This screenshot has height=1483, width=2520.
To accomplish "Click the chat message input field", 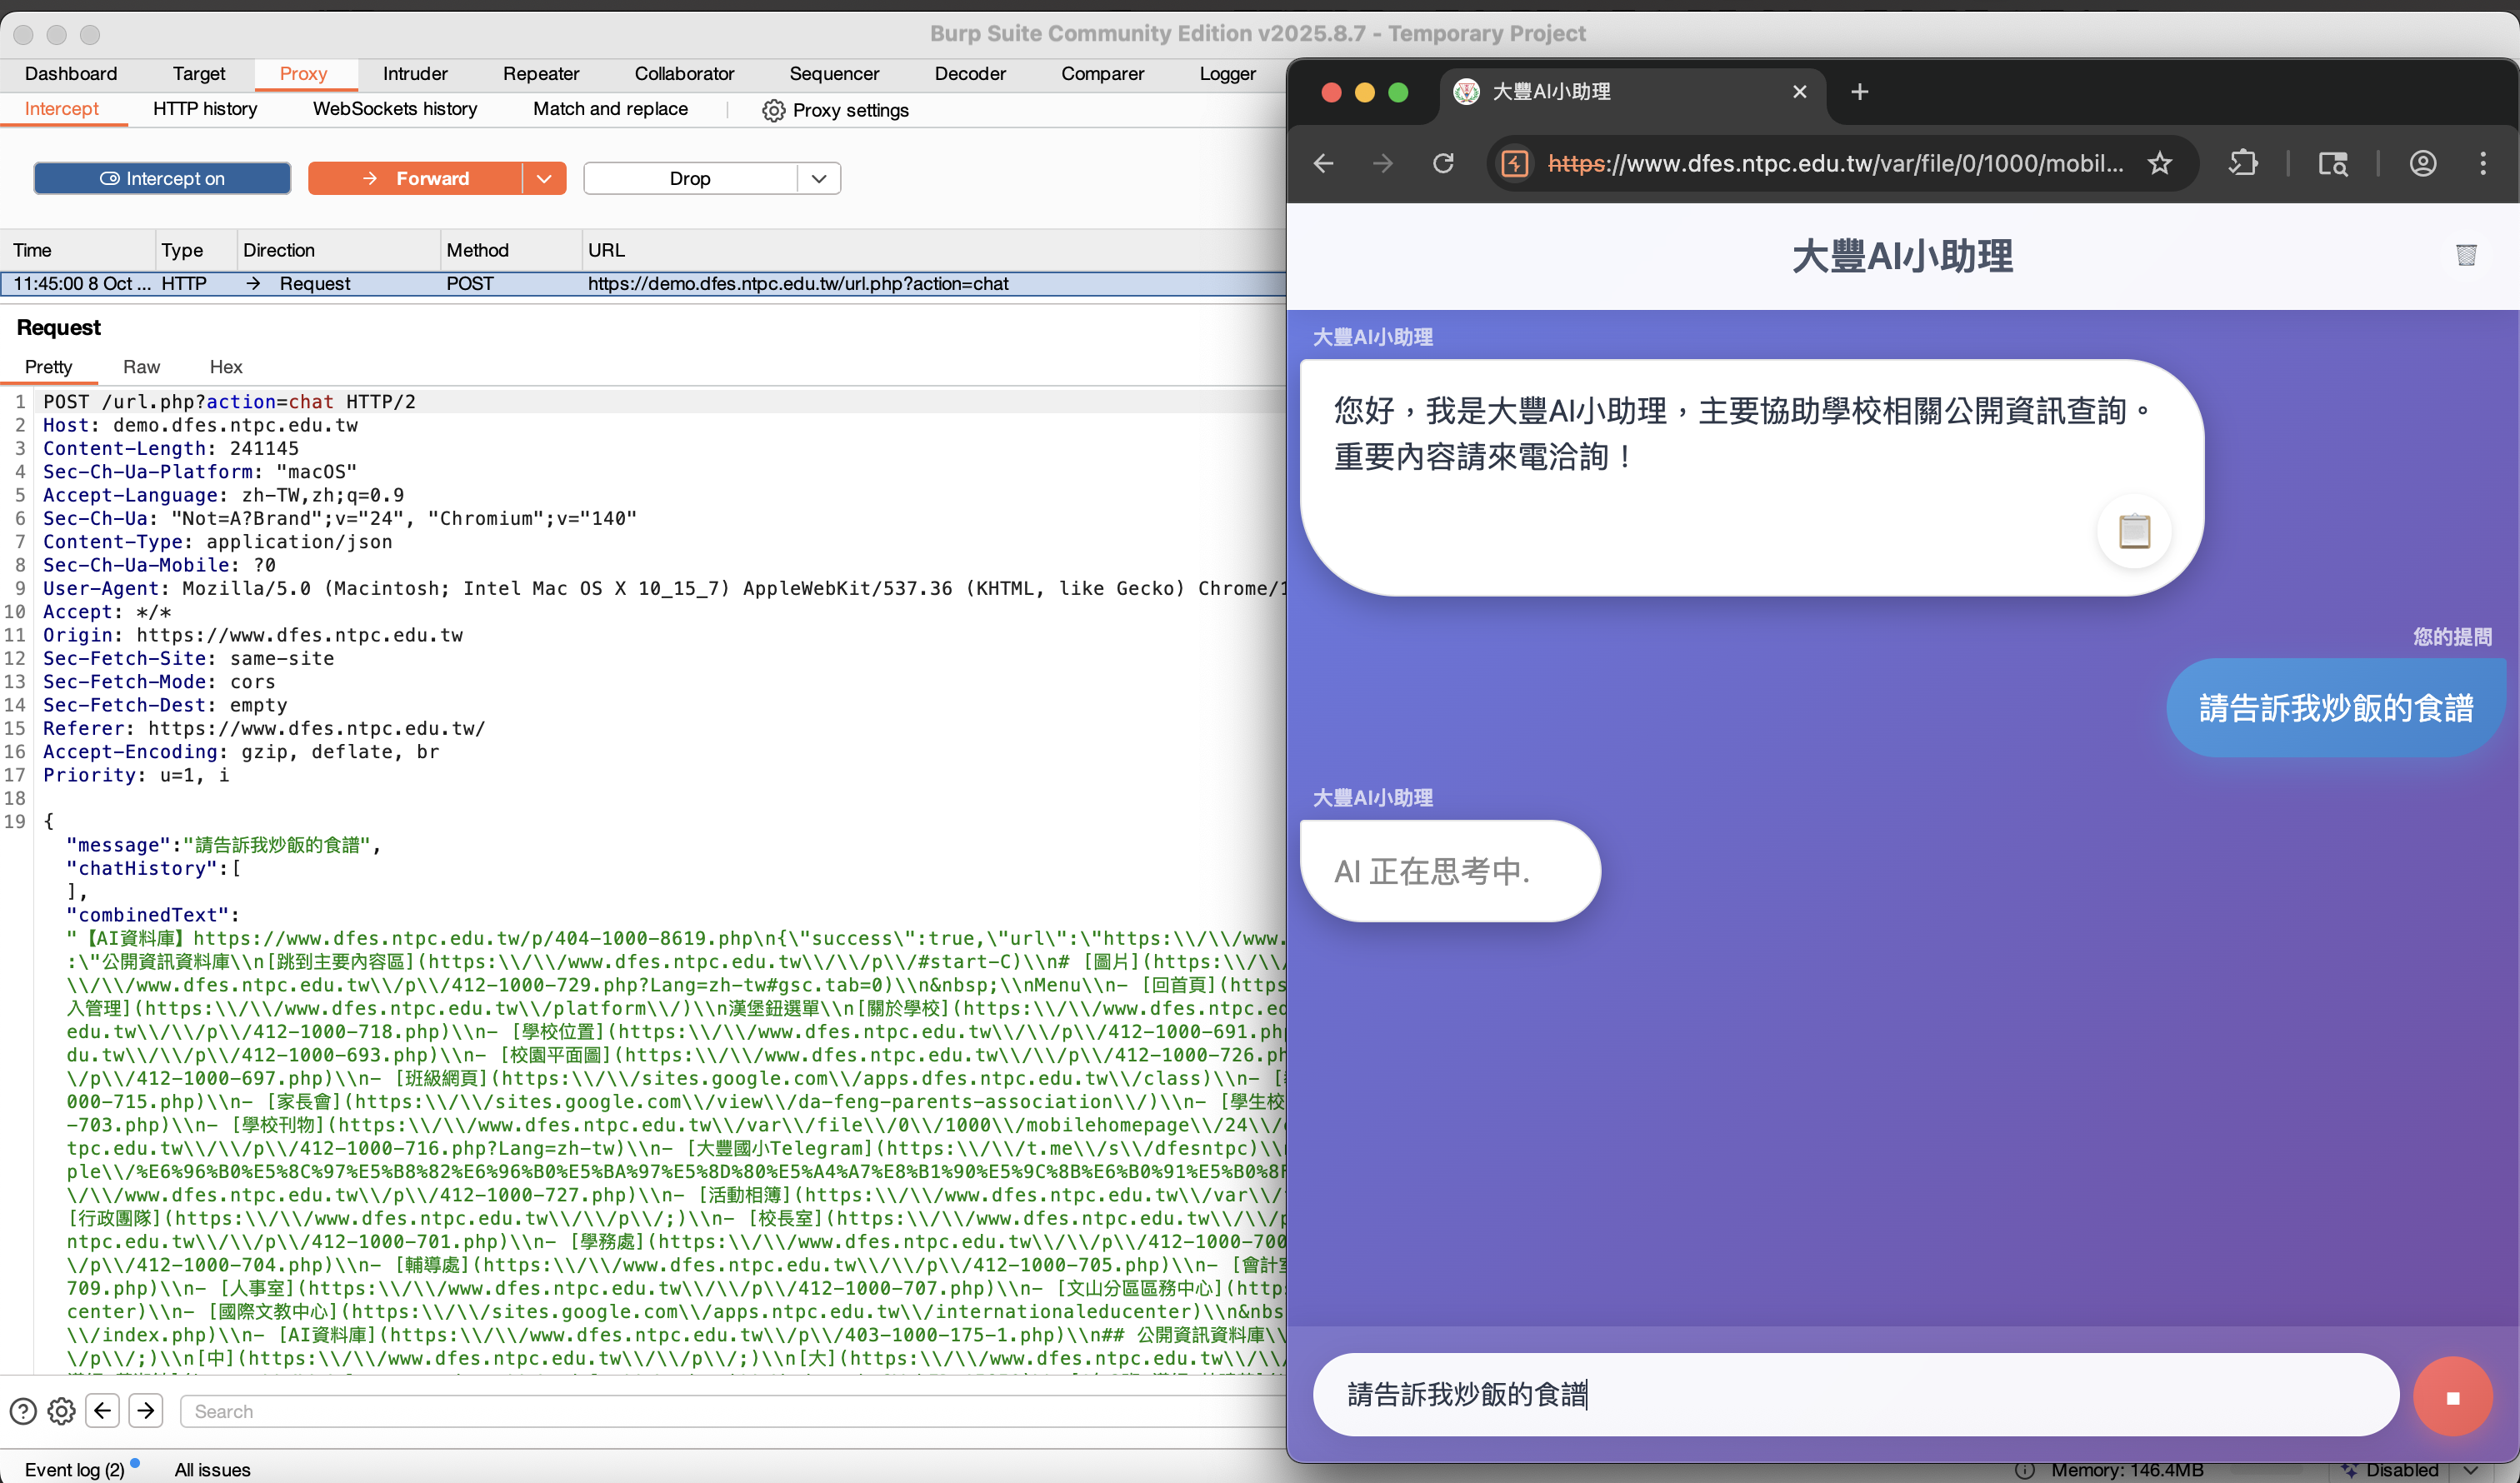I will [x=1856, y=1395].
